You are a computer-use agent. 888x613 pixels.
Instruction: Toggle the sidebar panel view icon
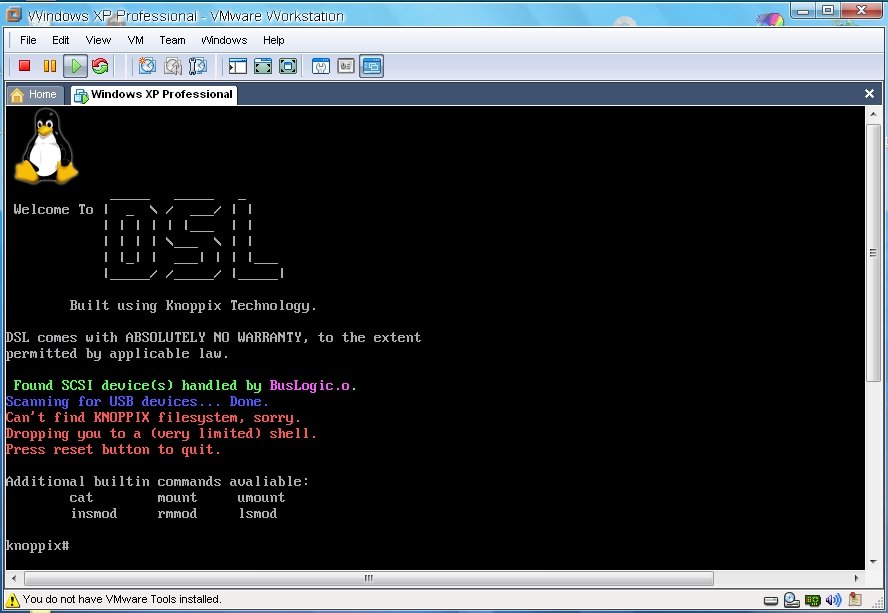[238, 66]
